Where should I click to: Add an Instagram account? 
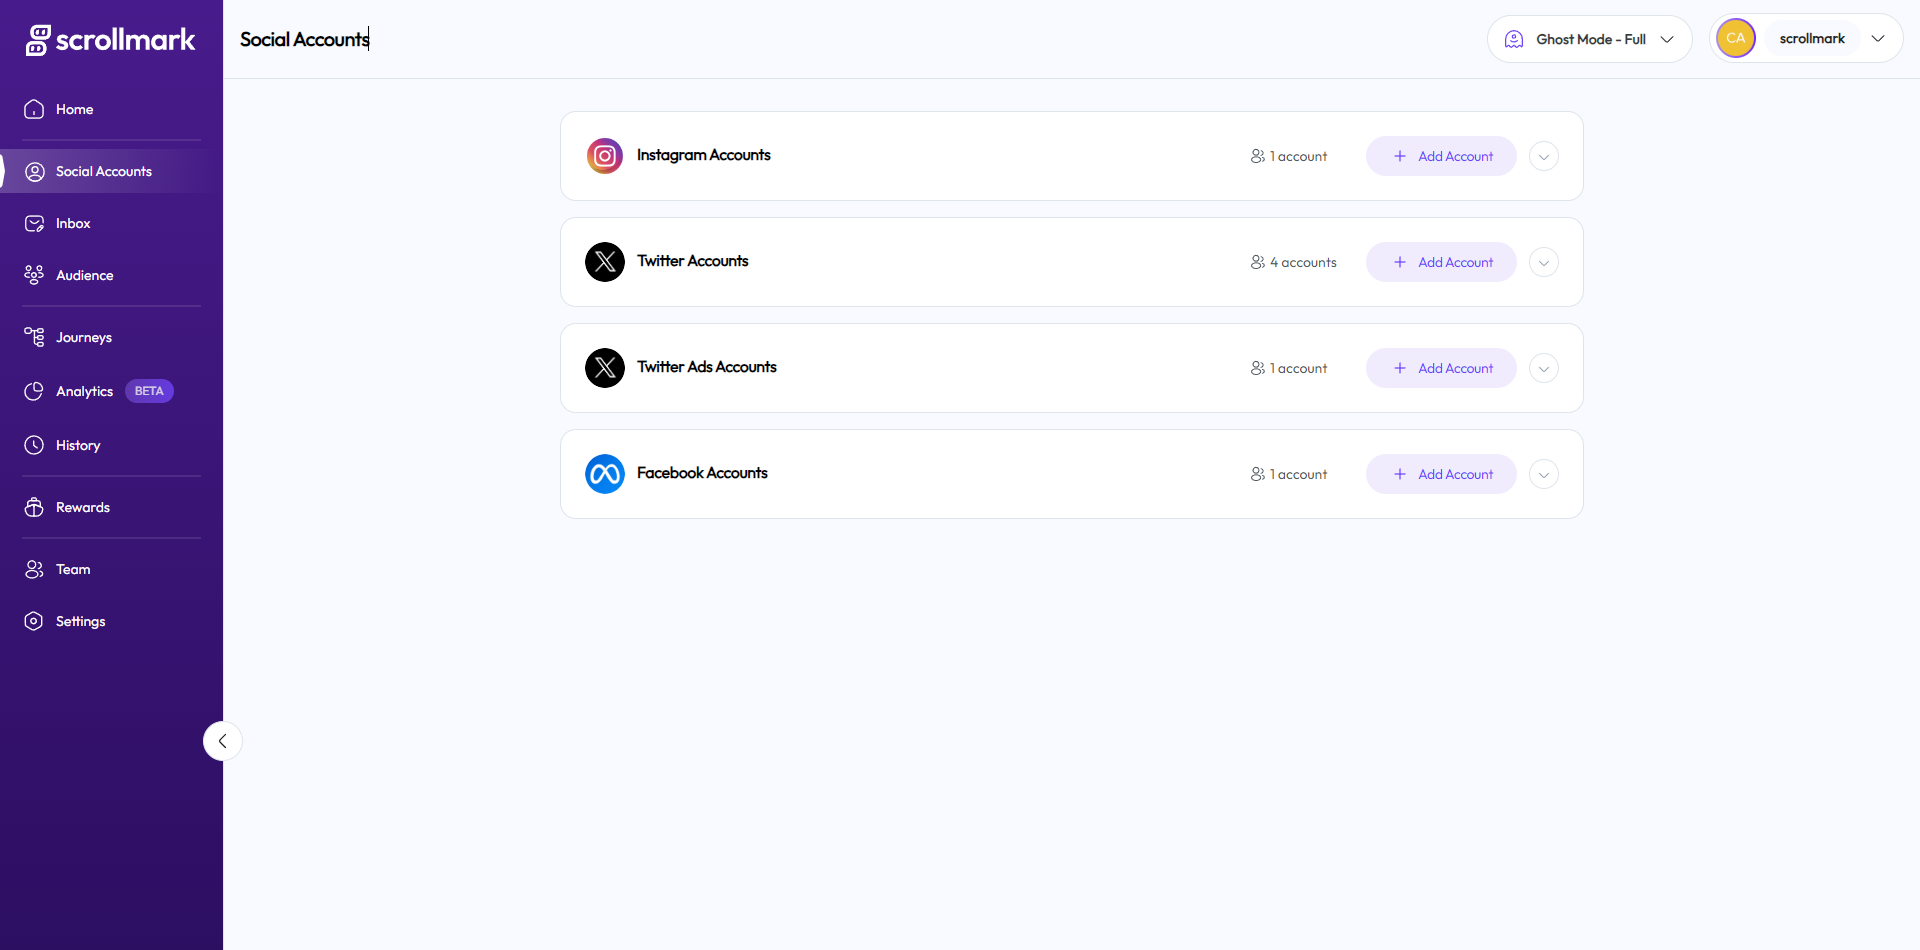click(x=1441, y=156)
